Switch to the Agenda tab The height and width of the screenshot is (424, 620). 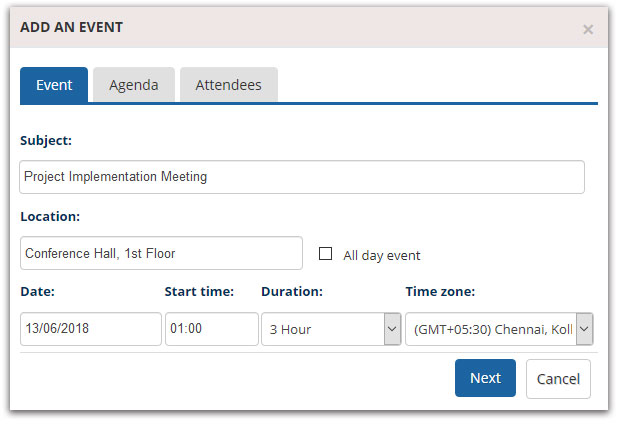[x=134, y=85]
